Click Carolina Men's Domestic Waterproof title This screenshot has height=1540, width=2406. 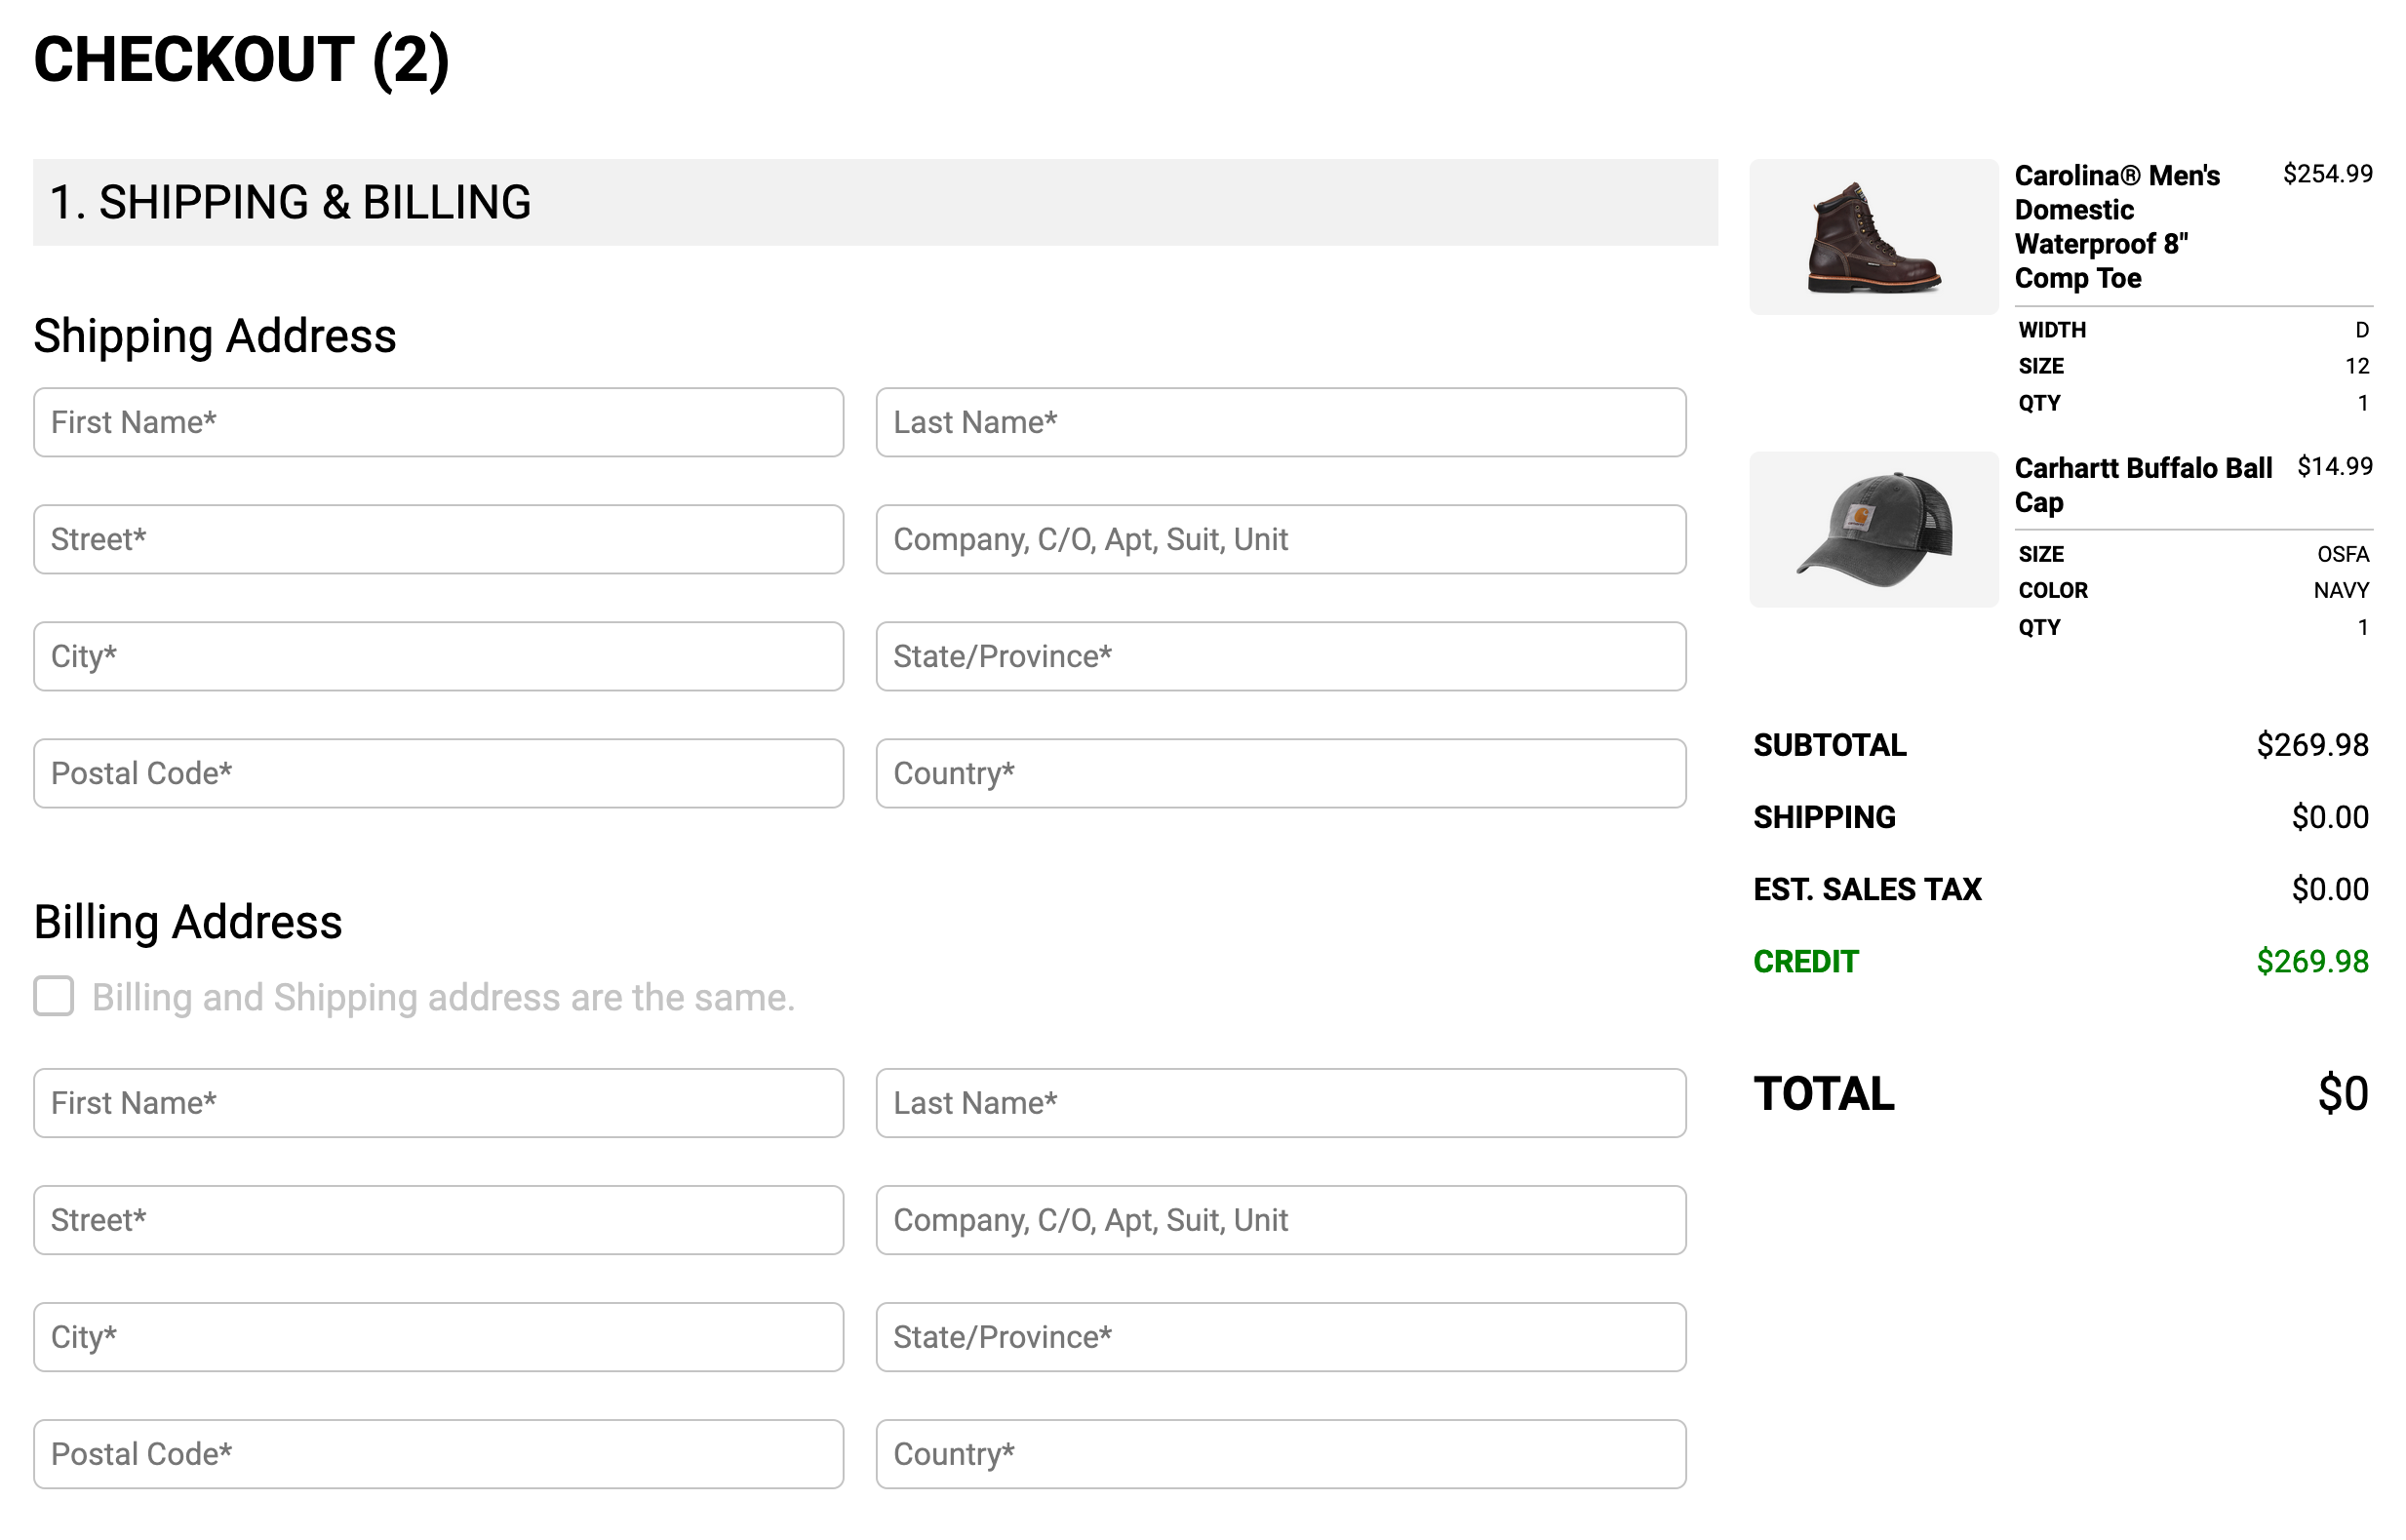pyautogui.click(x=2116, y=227)
